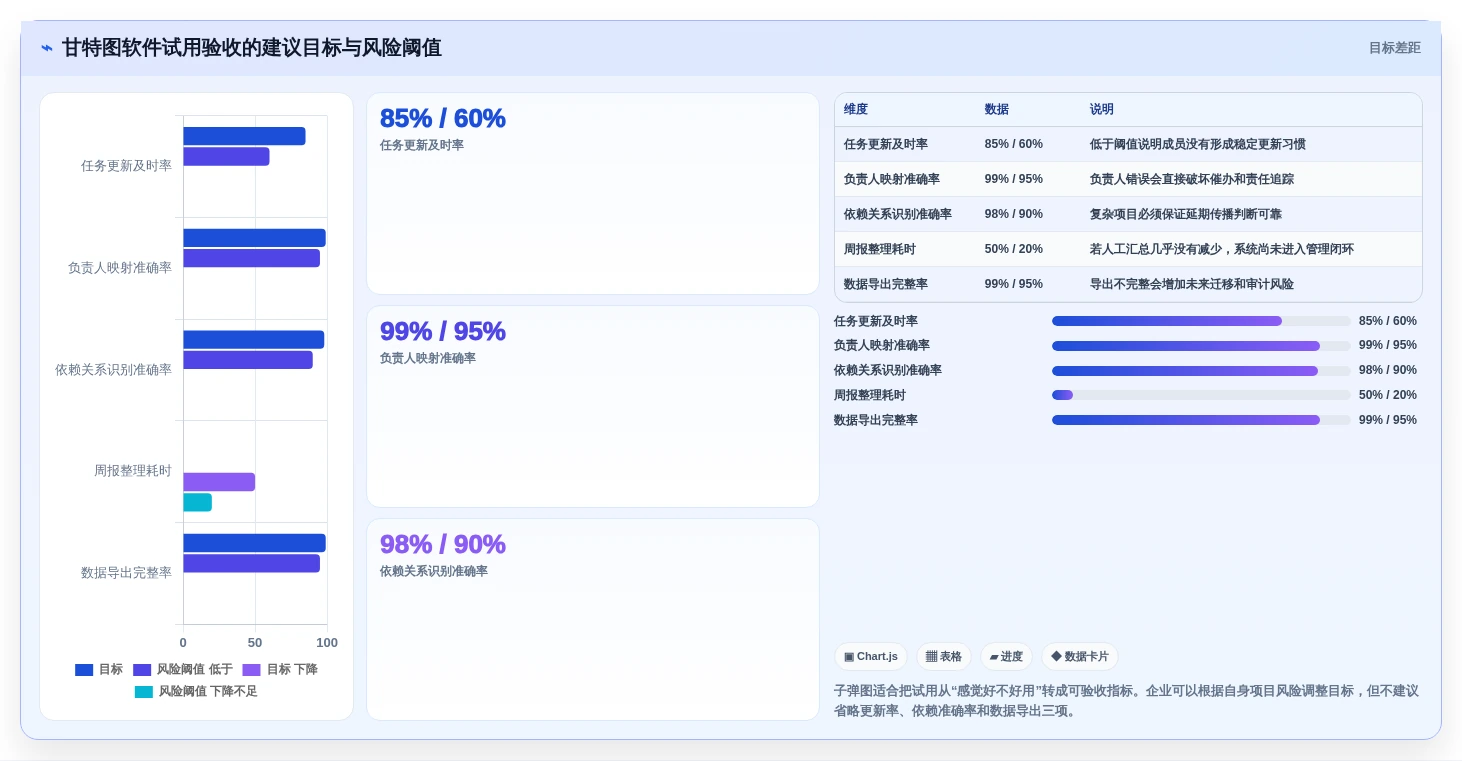Click the 85% / 60% data card
This screenshot has width=1462, height=761.
[593, 194]
